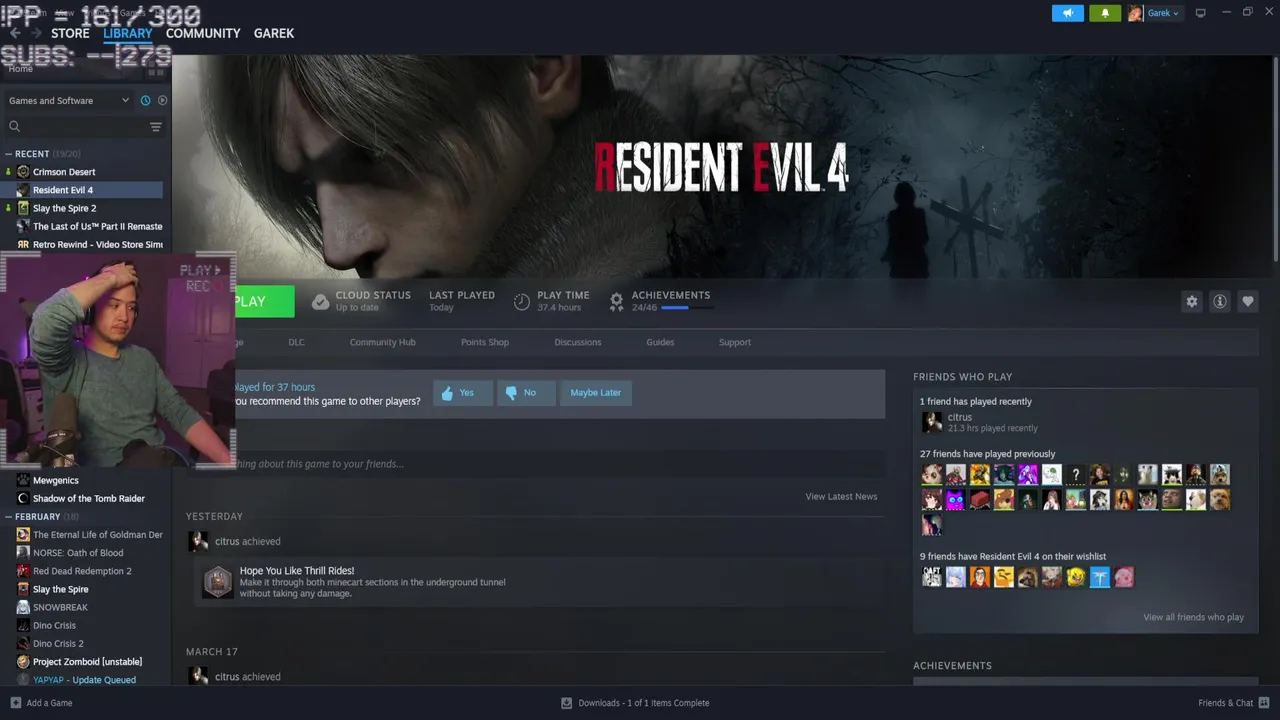The height and width of the screenshot is (720, 1280).
Task: Open the announcements megaphone icon
Action: pyautogui.click(x=1067, y=13)
